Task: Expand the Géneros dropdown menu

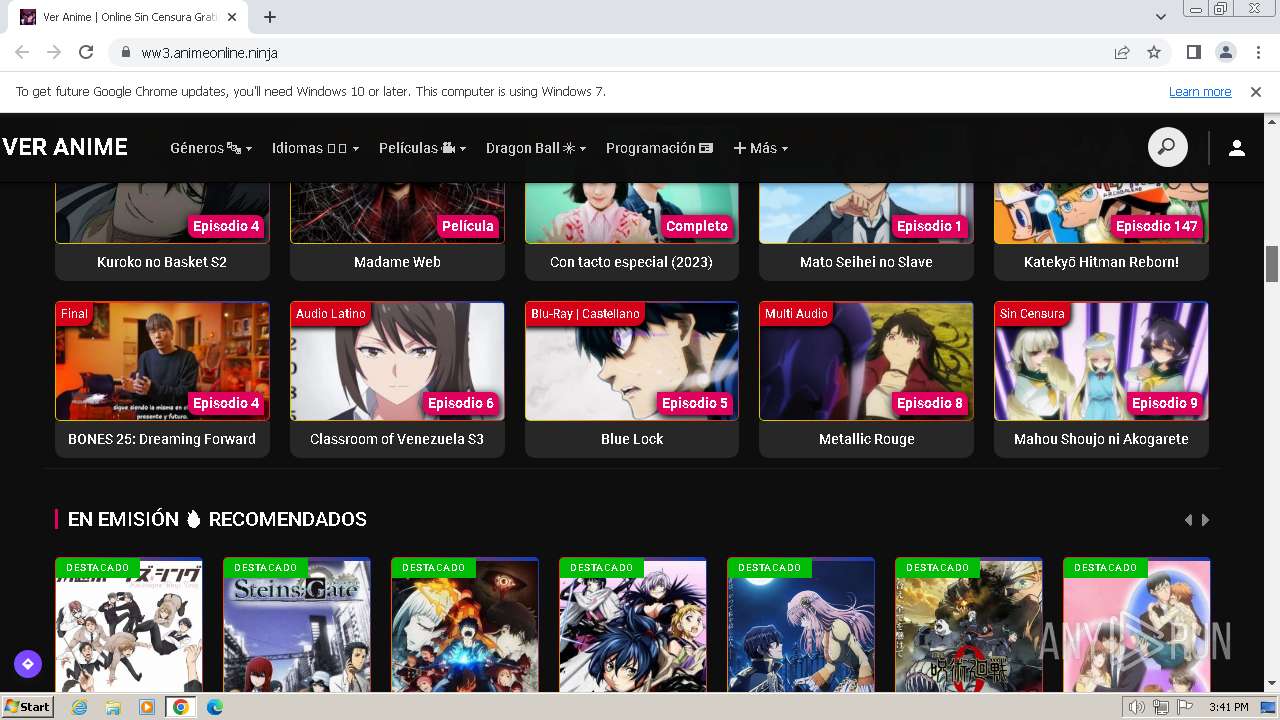Action: [x=211, y=148]
